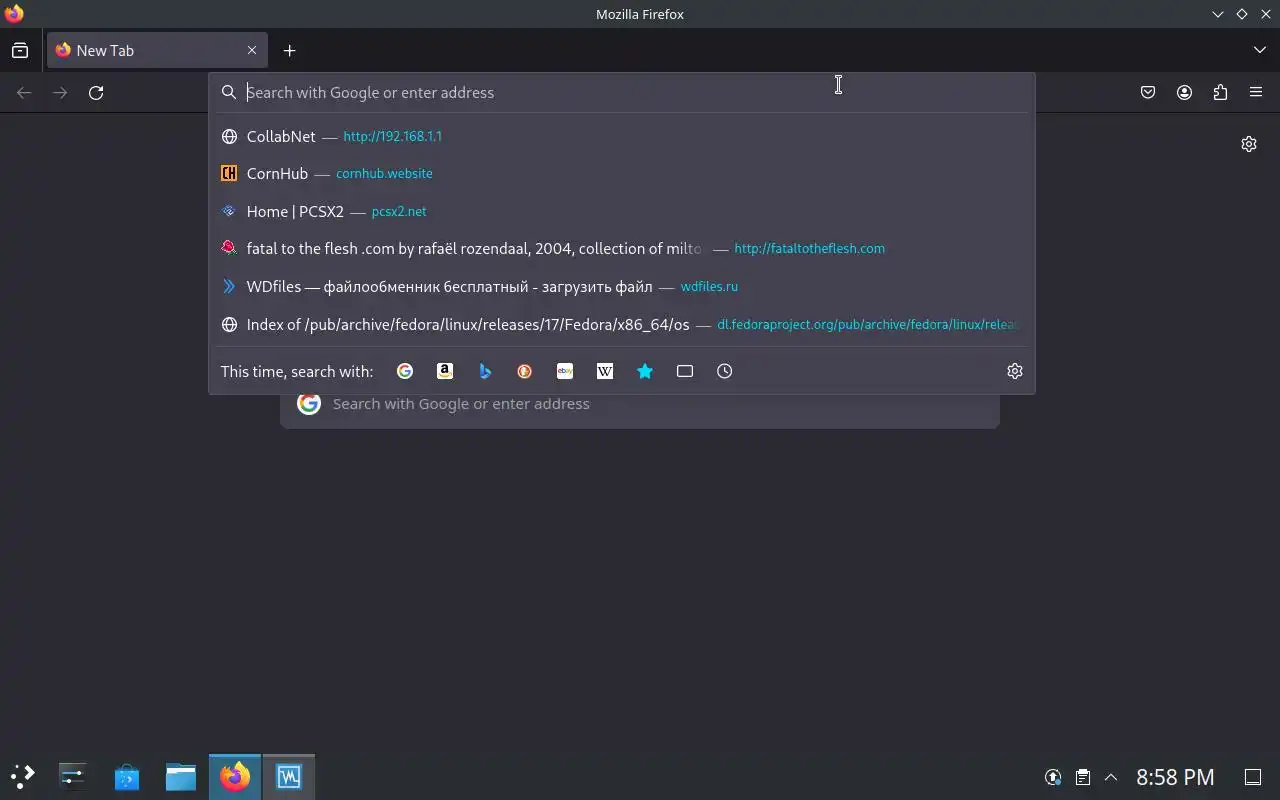
Task: Open WDfiles wdfiles.ru suggestion
Action: click(x=622, y=286)
